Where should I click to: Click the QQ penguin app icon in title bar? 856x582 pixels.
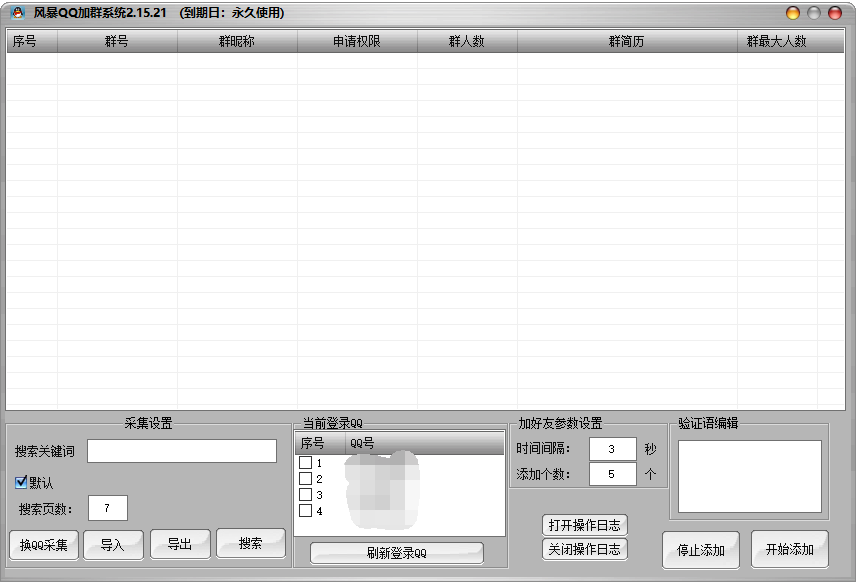point(17,13)
